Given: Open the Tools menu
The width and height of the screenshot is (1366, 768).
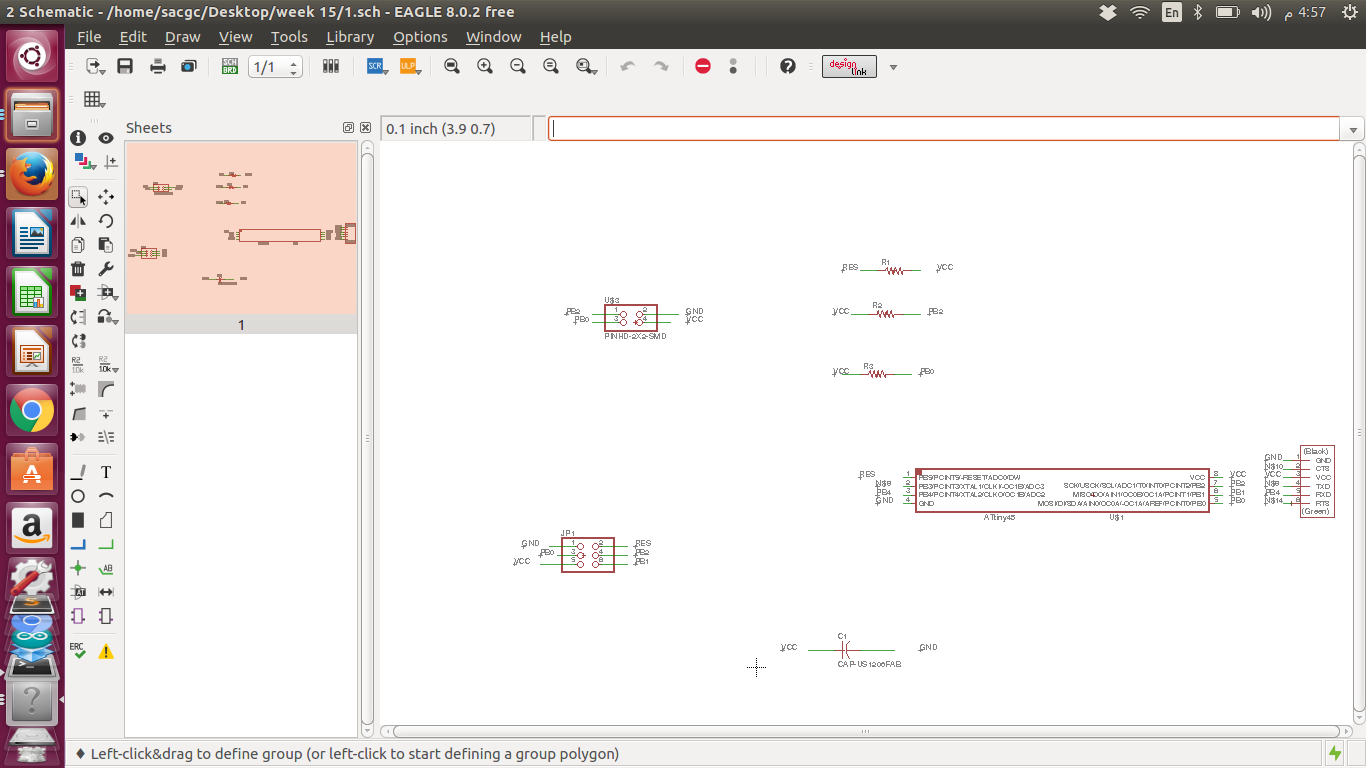Looking at the screenshot, I should [x=289, y=37].
